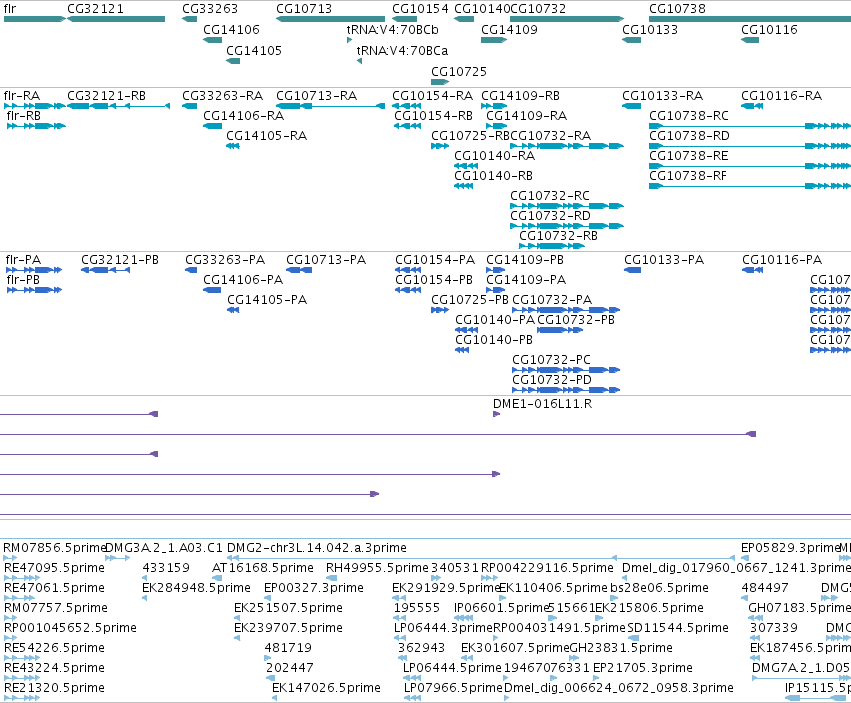
Task: Select the CG10116-RA transcript label
Action: tap(782, 96)
